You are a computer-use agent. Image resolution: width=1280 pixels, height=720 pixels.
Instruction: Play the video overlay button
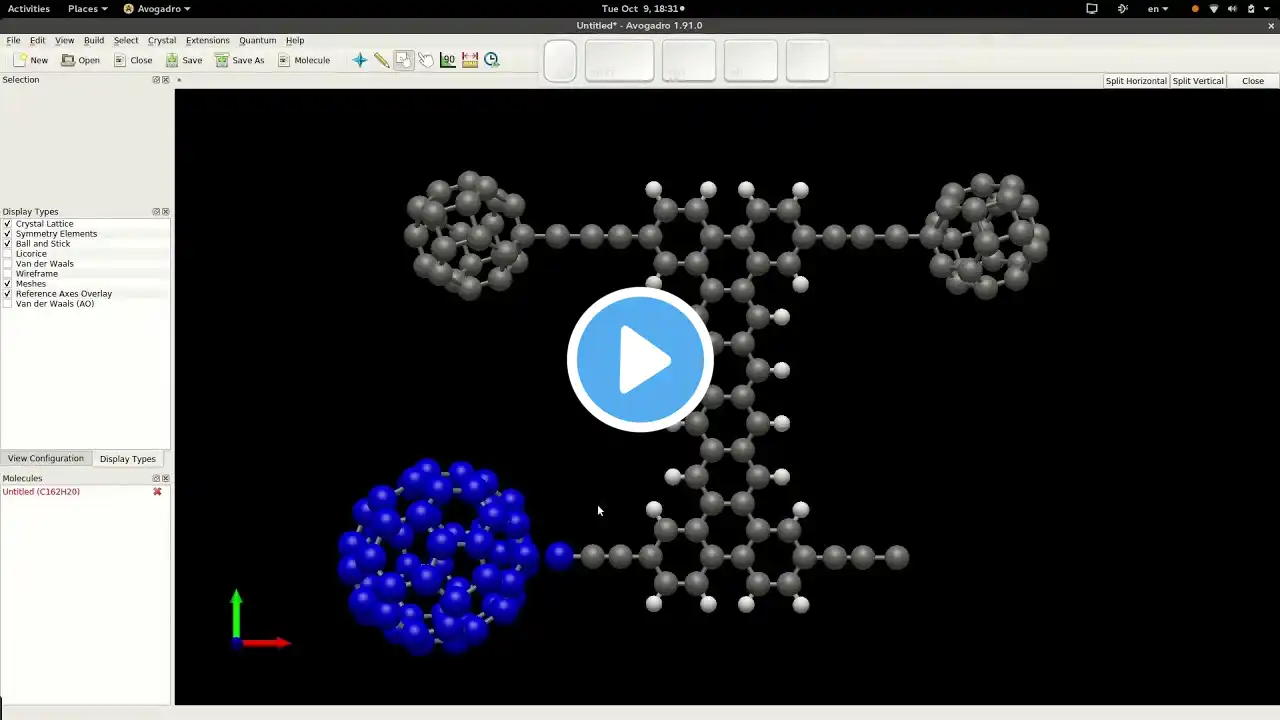(x=640, y=360)
